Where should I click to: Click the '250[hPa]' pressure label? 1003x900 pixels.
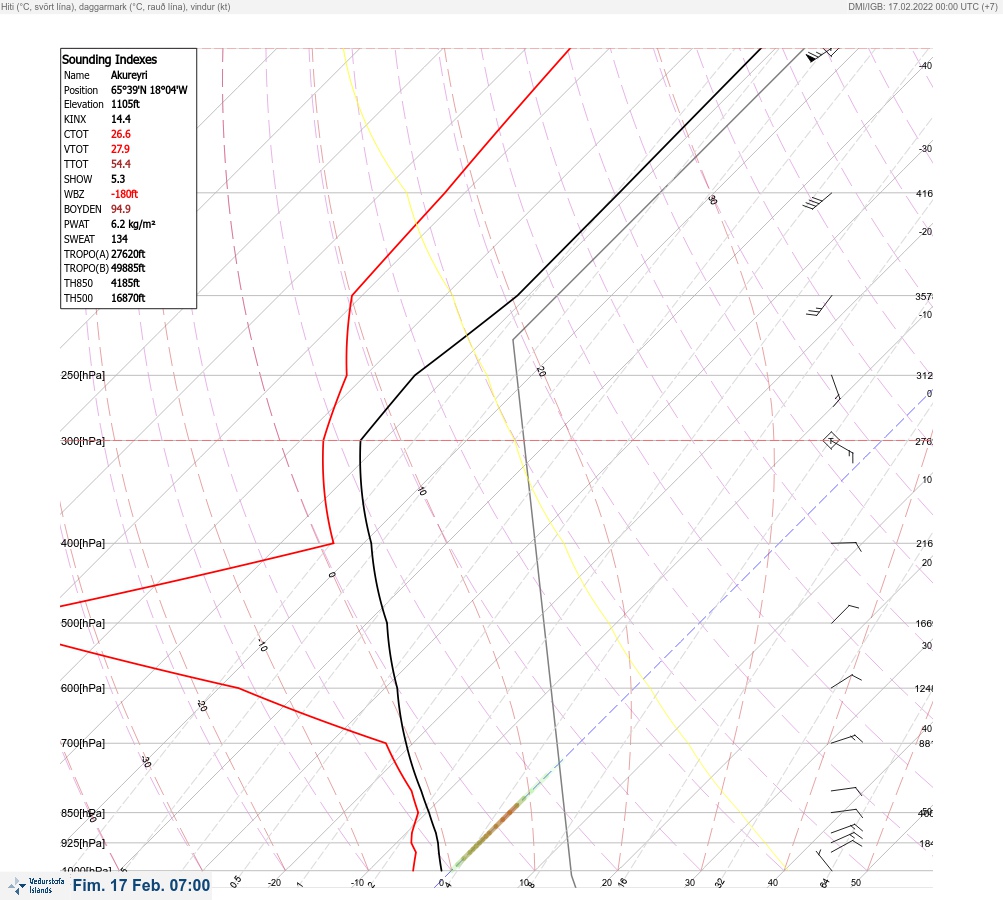(83, 375)
